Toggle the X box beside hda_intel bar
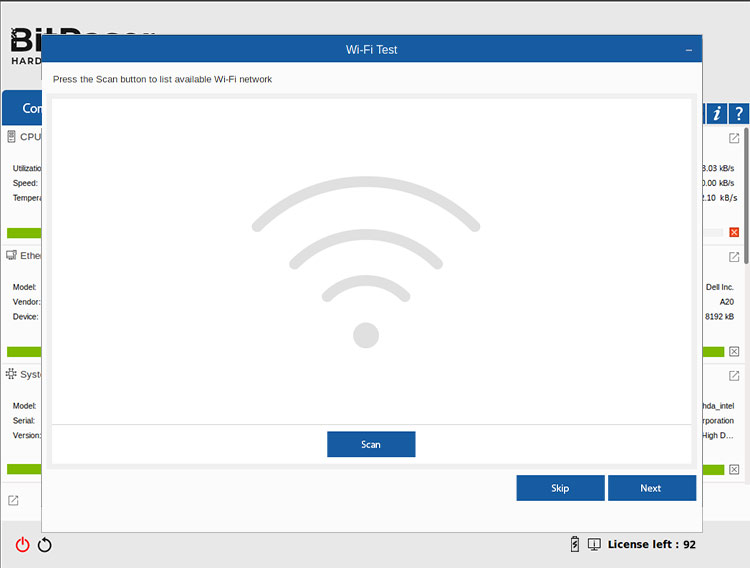750x568 pixels. click(734, 469)
